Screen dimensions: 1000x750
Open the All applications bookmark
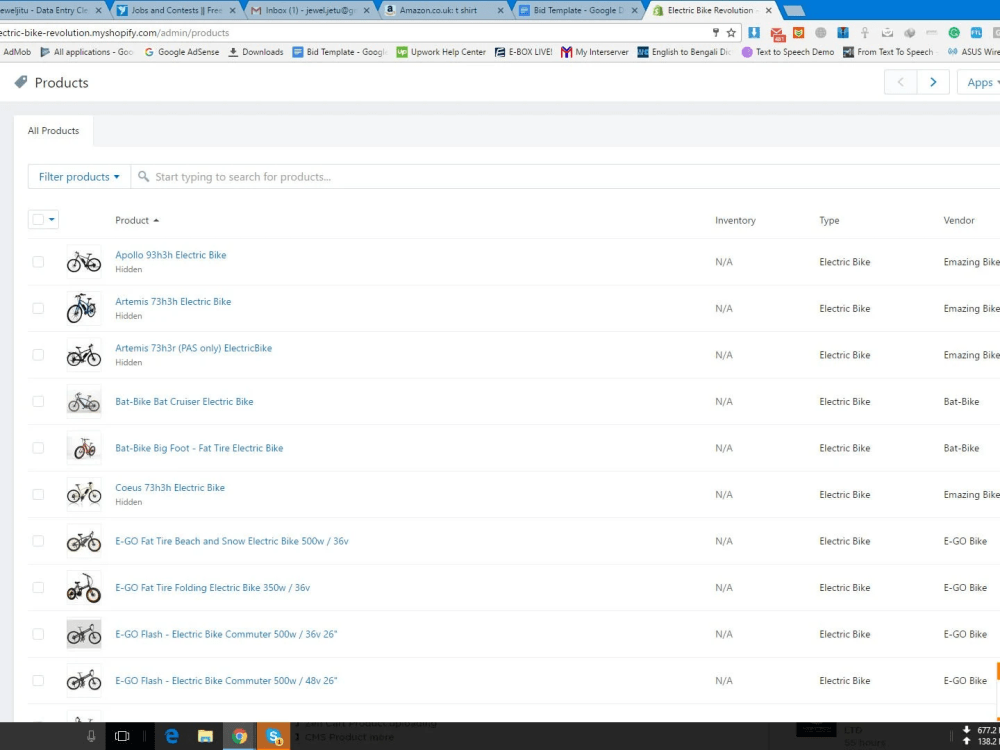click(x=87, y=52)
